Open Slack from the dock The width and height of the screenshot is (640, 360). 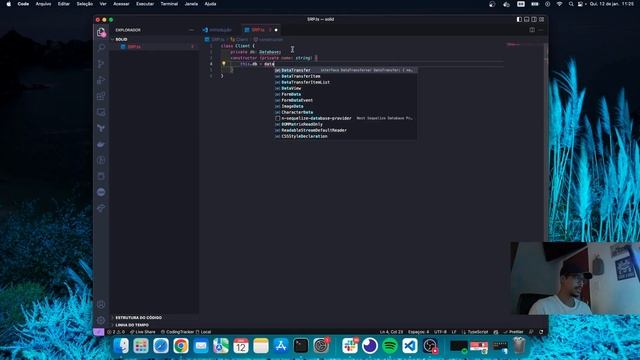[350, 346]
